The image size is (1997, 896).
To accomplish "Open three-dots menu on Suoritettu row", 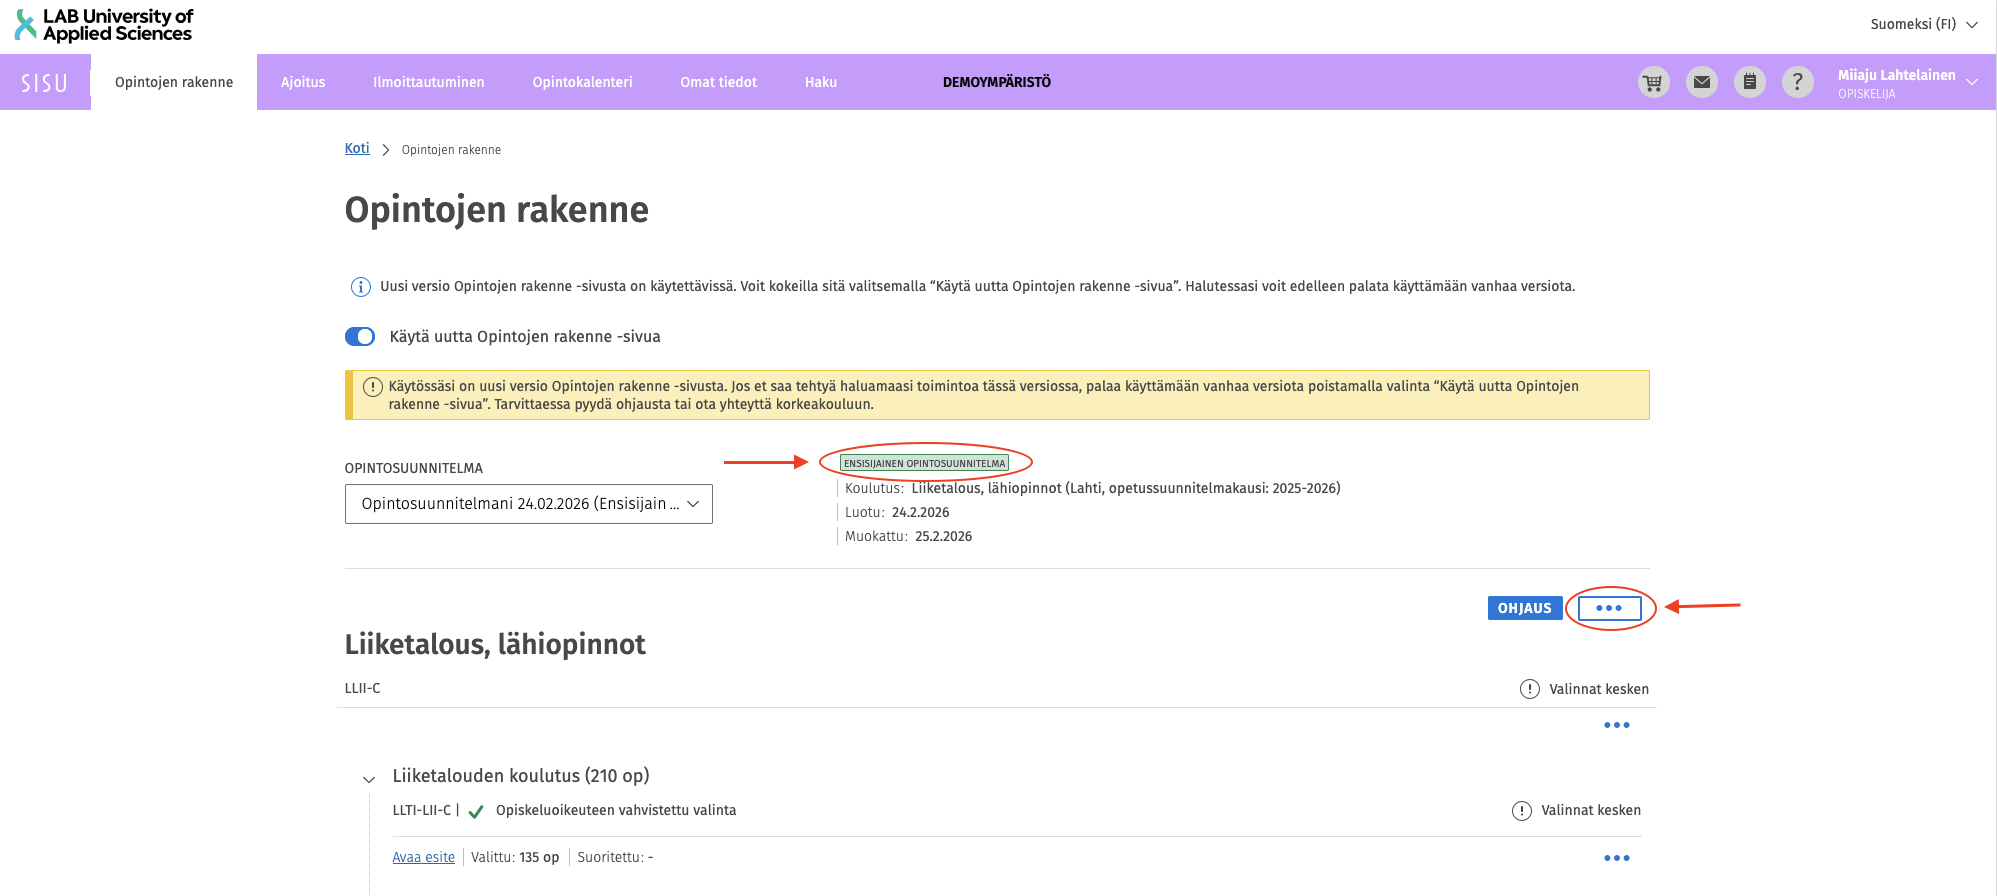I will [x=1616, y=858].
